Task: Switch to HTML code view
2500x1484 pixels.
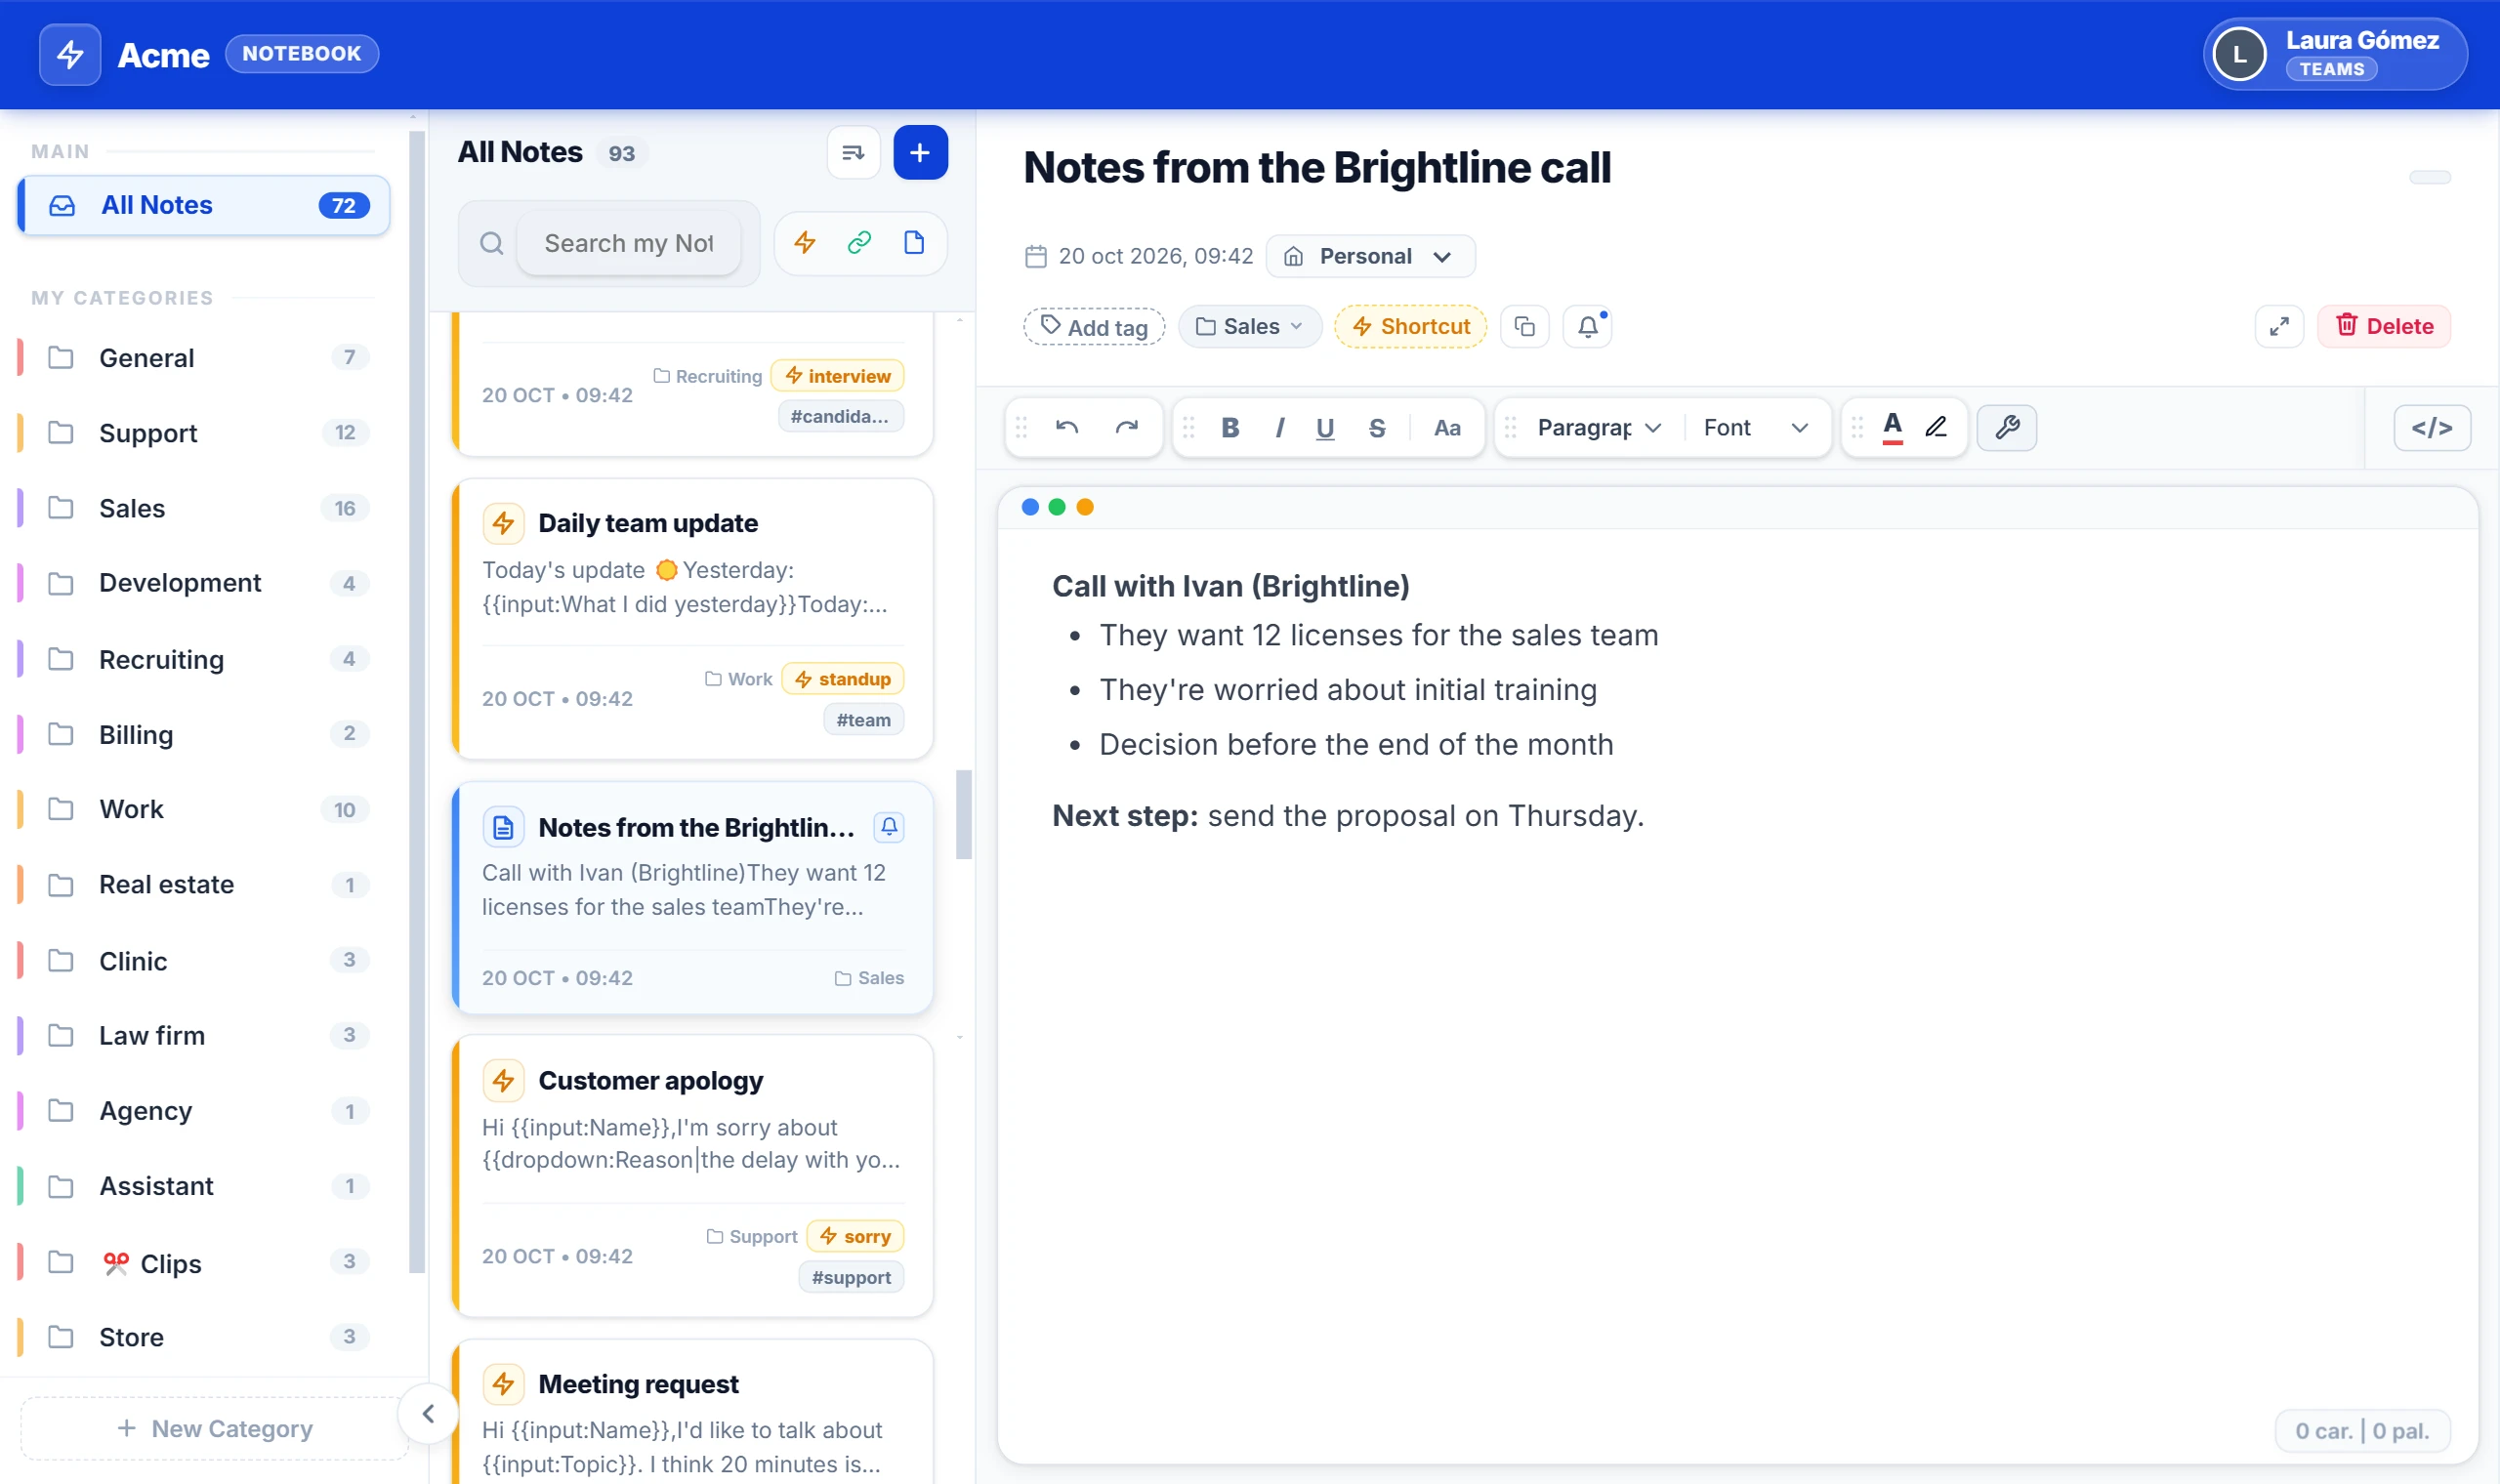Action: (2432, 428)
